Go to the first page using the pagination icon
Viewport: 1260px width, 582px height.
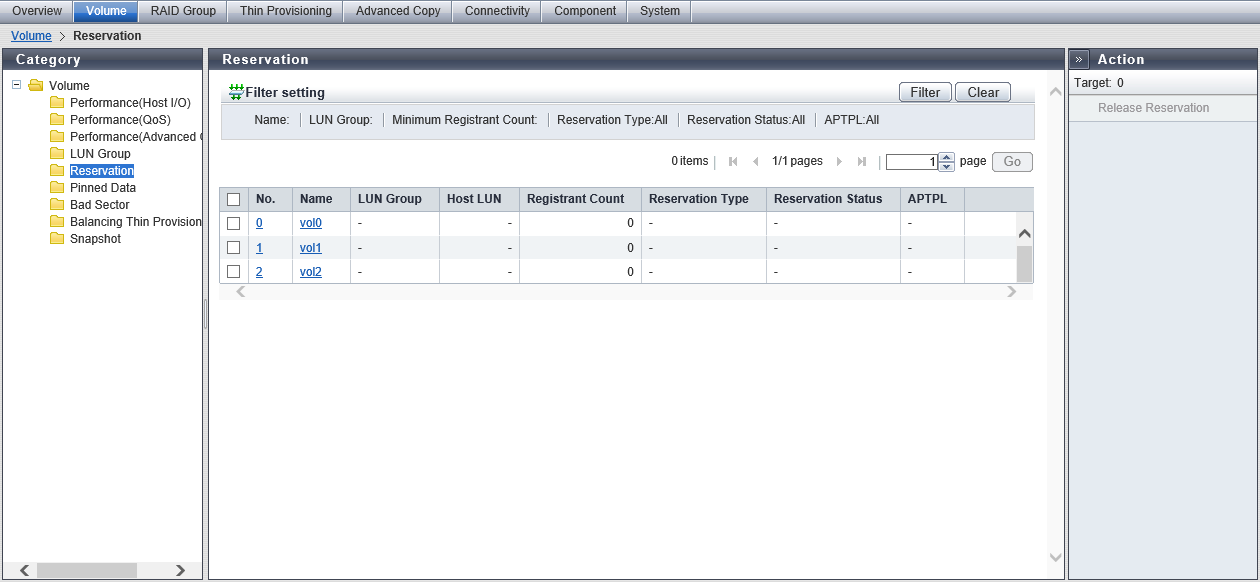click(733, 162)
